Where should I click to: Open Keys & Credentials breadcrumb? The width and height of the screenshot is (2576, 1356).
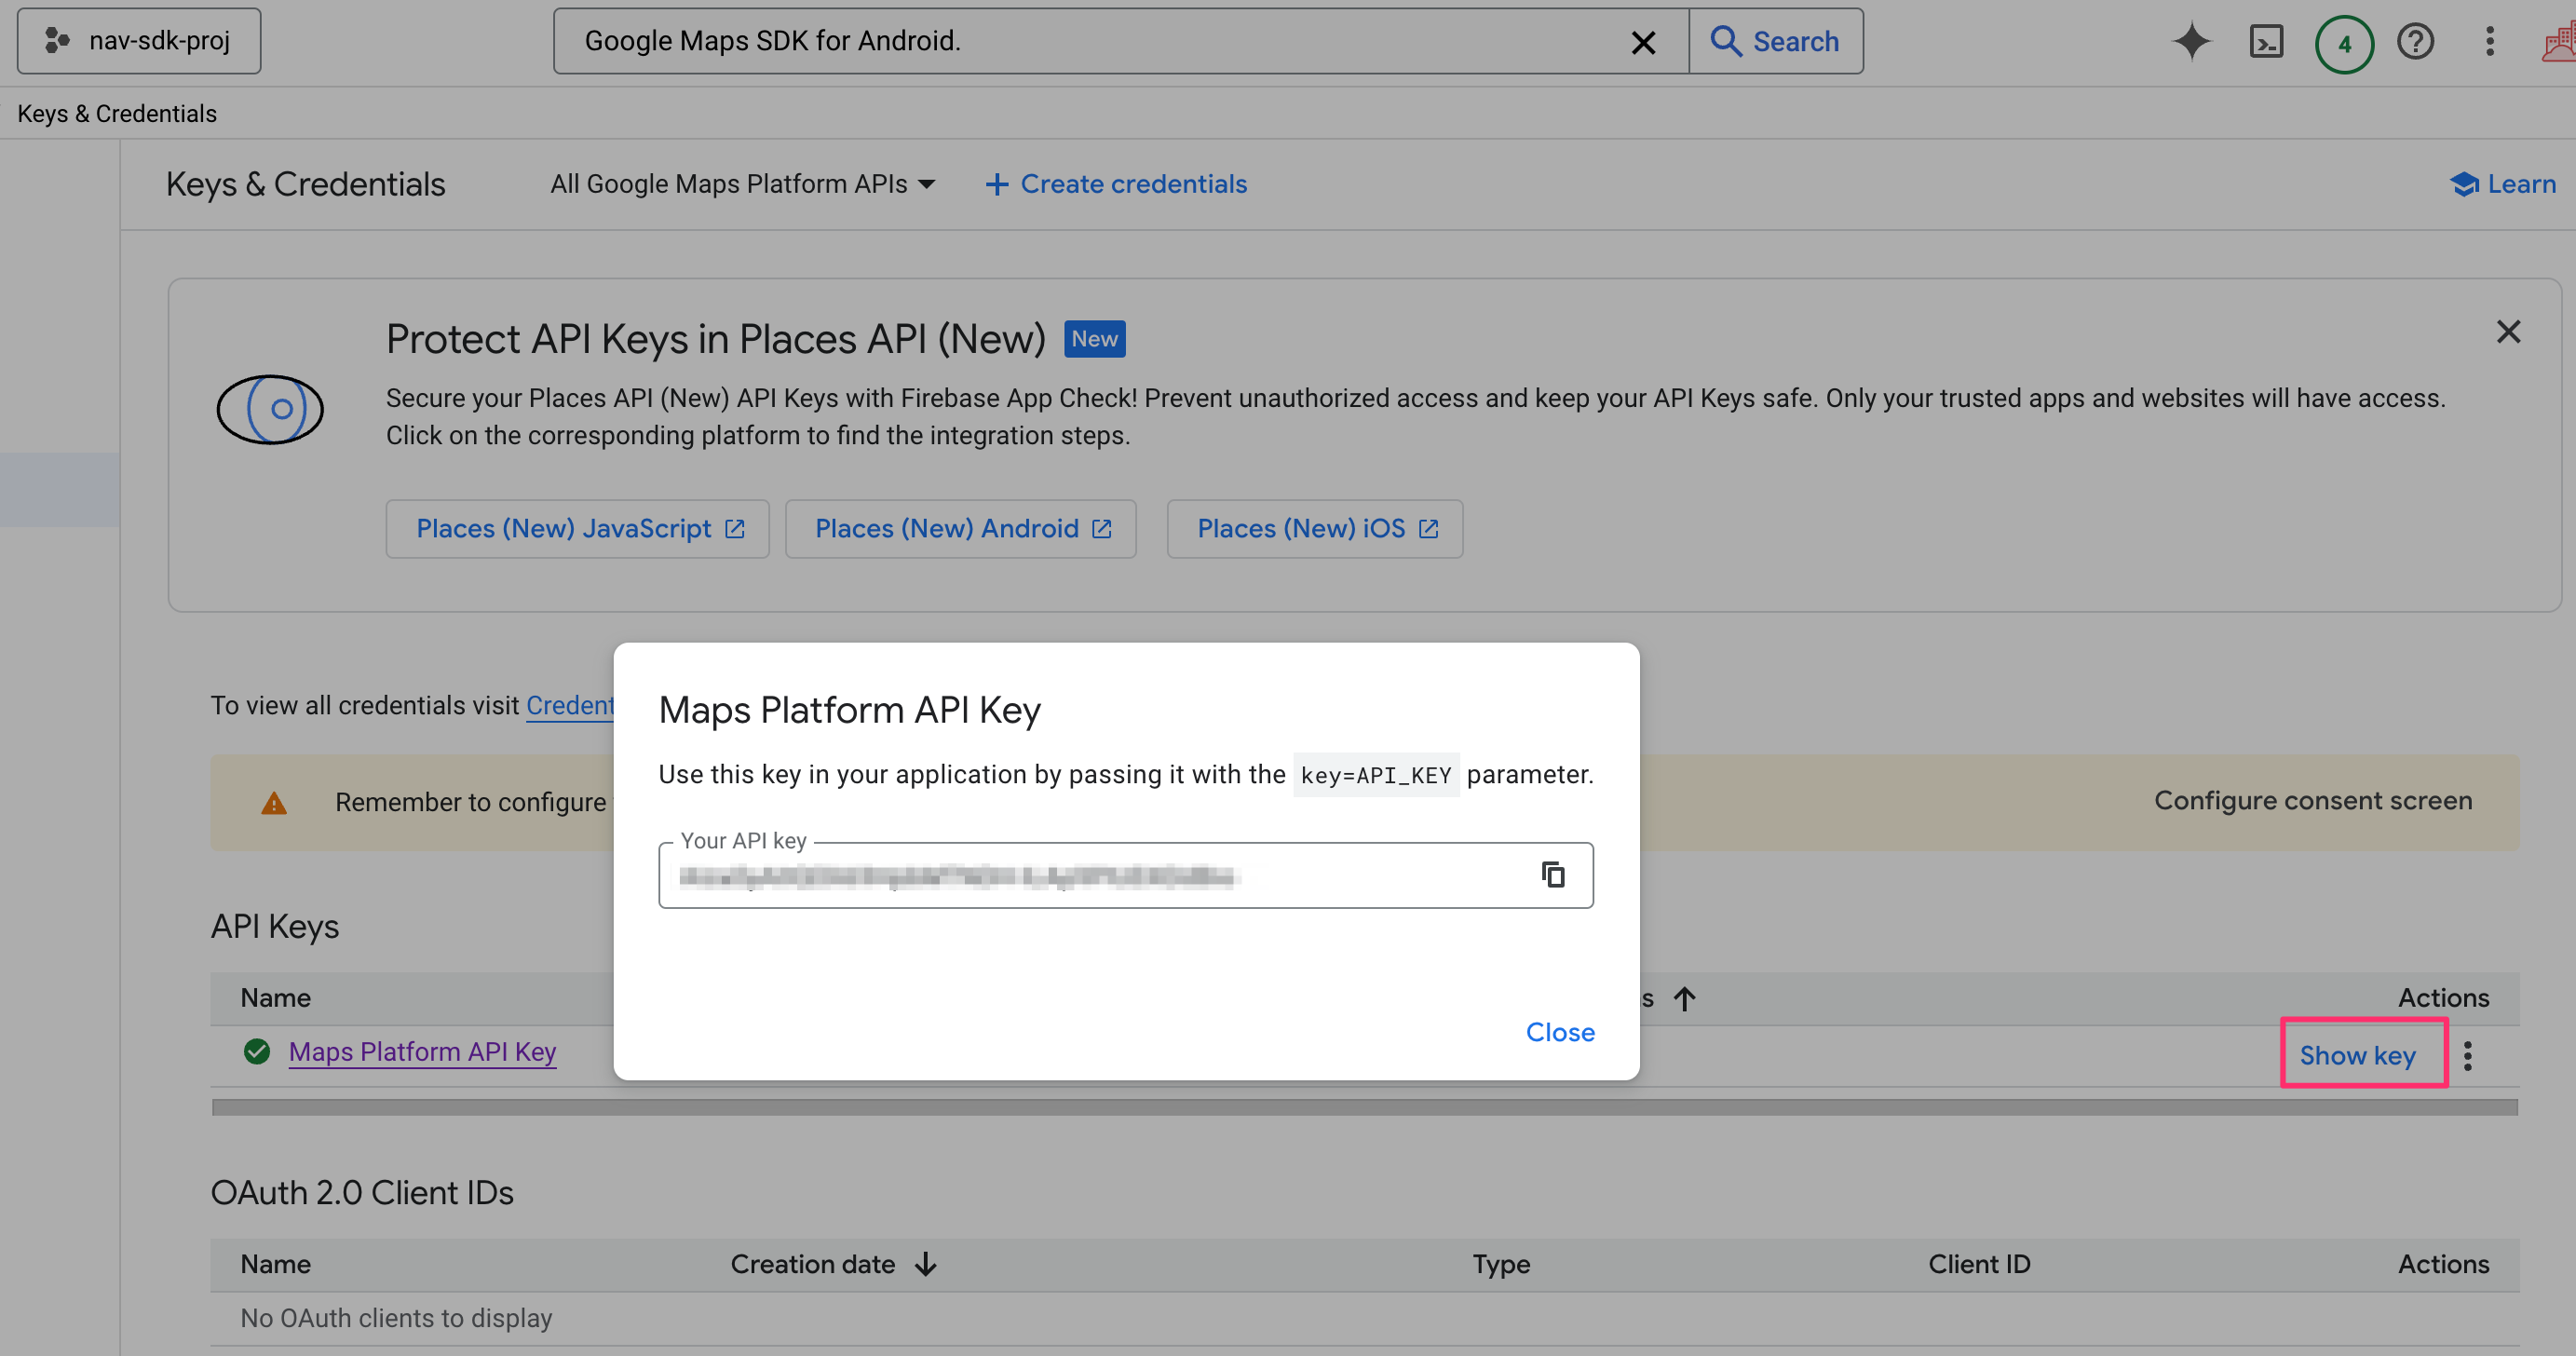pos(116,113)
